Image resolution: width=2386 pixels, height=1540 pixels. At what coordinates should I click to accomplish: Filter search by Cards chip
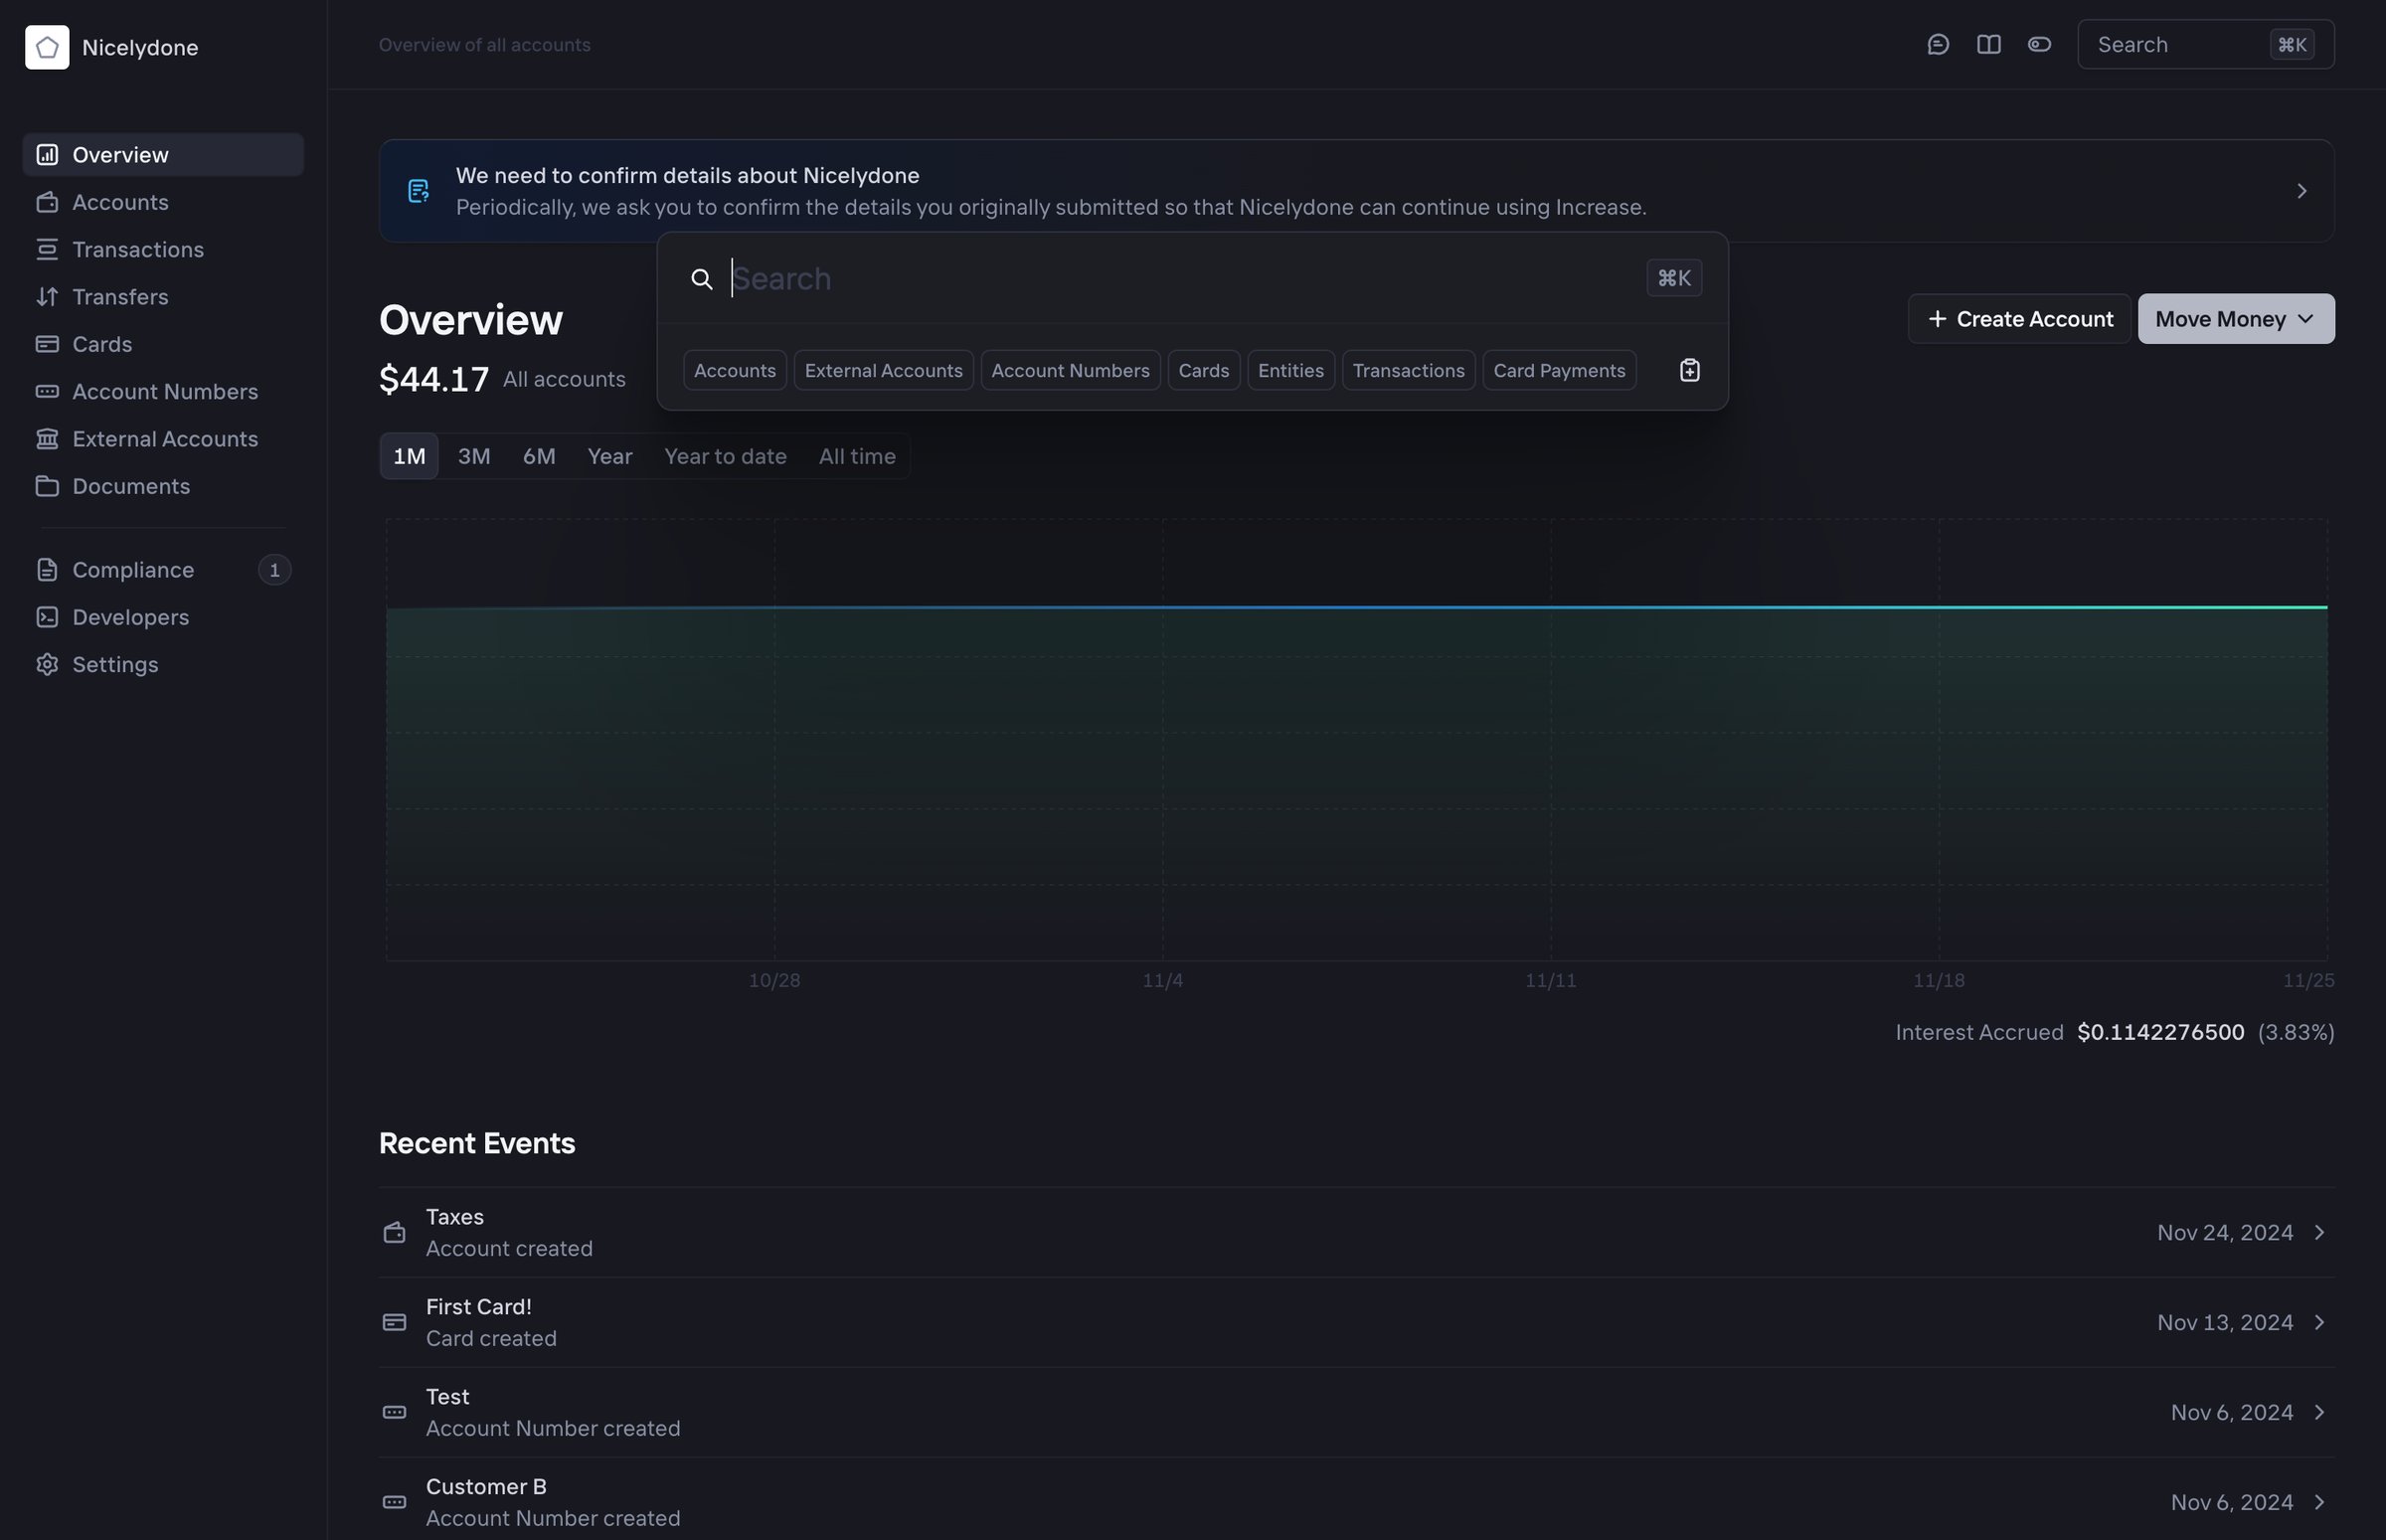coord(1204,370)
